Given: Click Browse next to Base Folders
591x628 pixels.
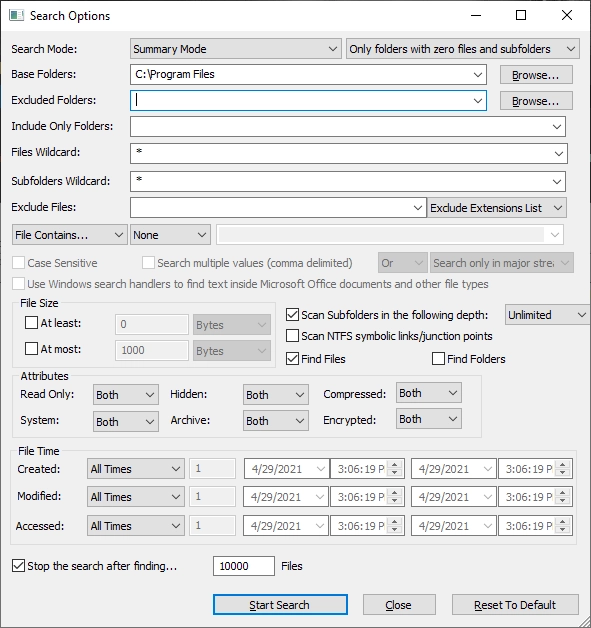Looking at the screenshot, I should (x=536, y=75).
